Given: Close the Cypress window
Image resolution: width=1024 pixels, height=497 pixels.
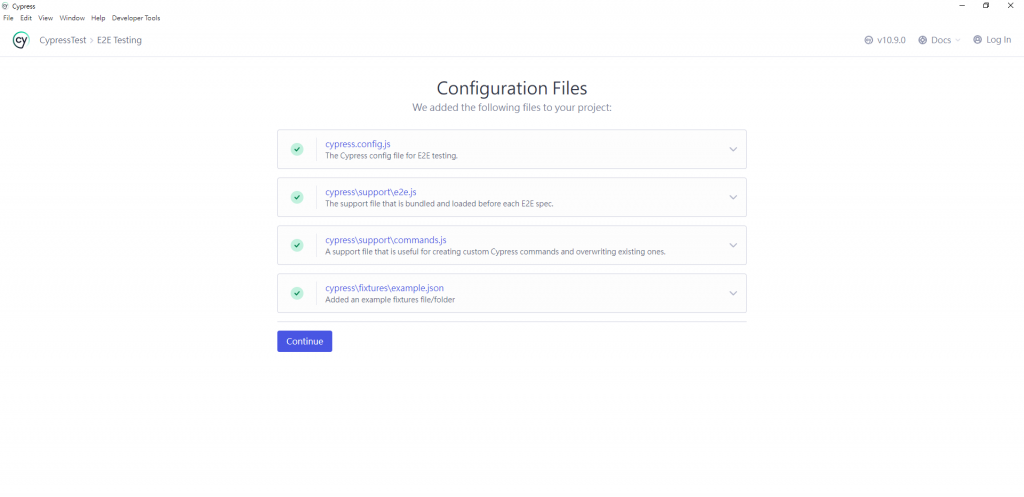Looking at the screenshot, I should [x=1010, y=6].
